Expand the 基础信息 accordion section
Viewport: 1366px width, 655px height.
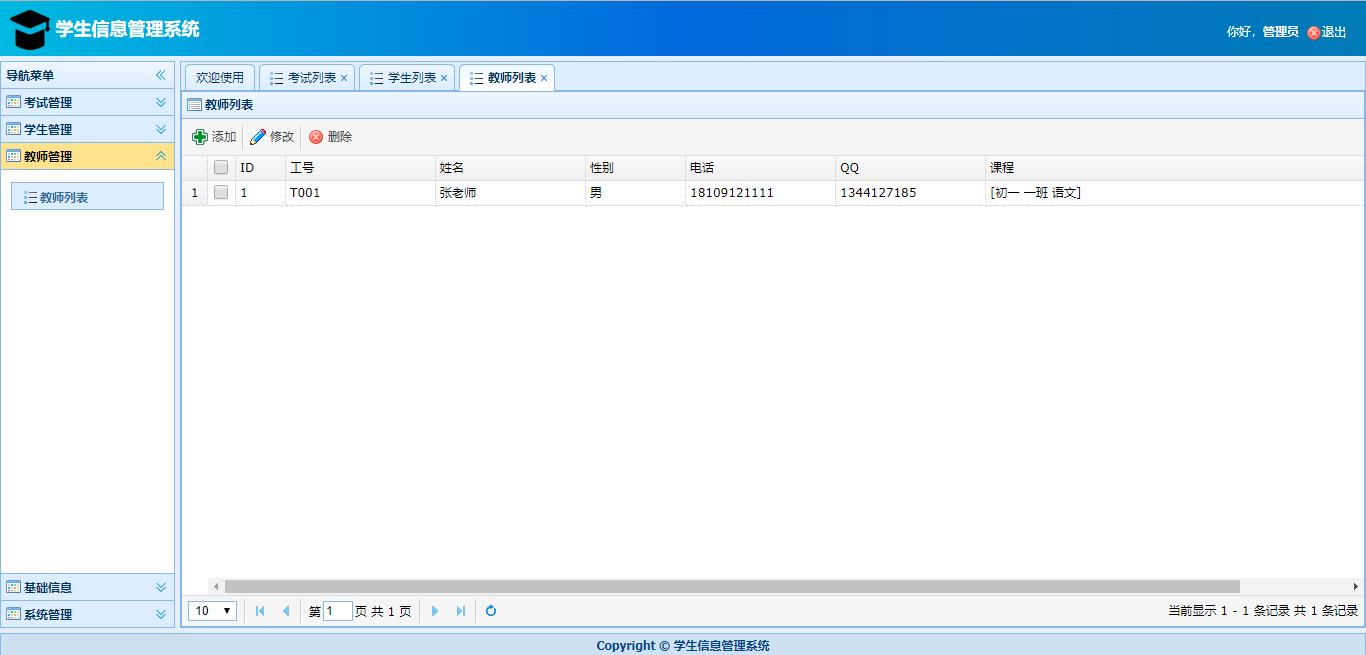160,587
